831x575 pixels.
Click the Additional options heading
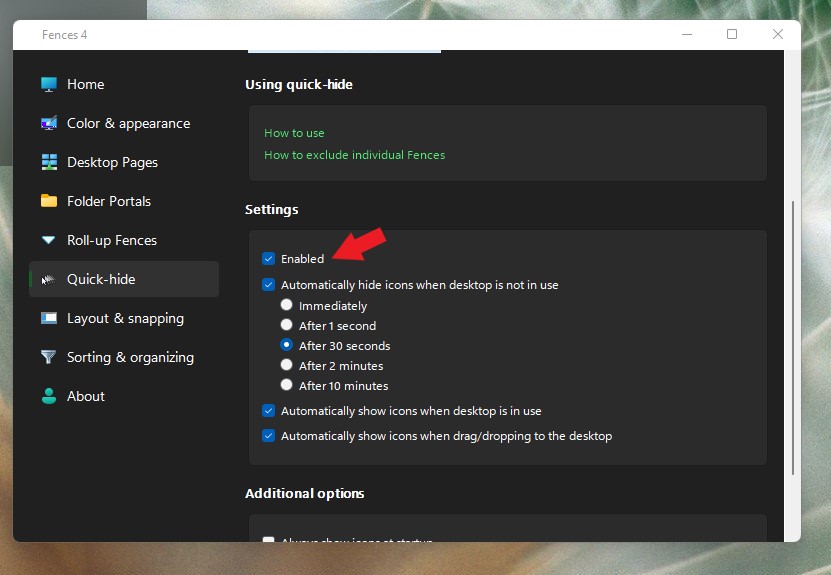pos(305,493)
